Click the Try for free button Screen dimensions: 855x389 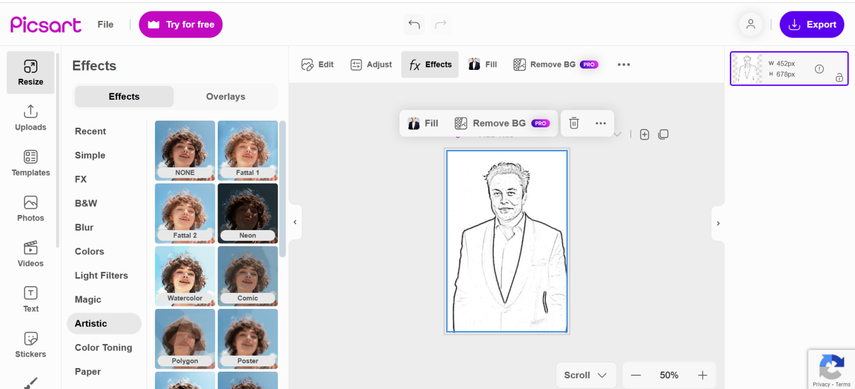(x=180, y=25)
